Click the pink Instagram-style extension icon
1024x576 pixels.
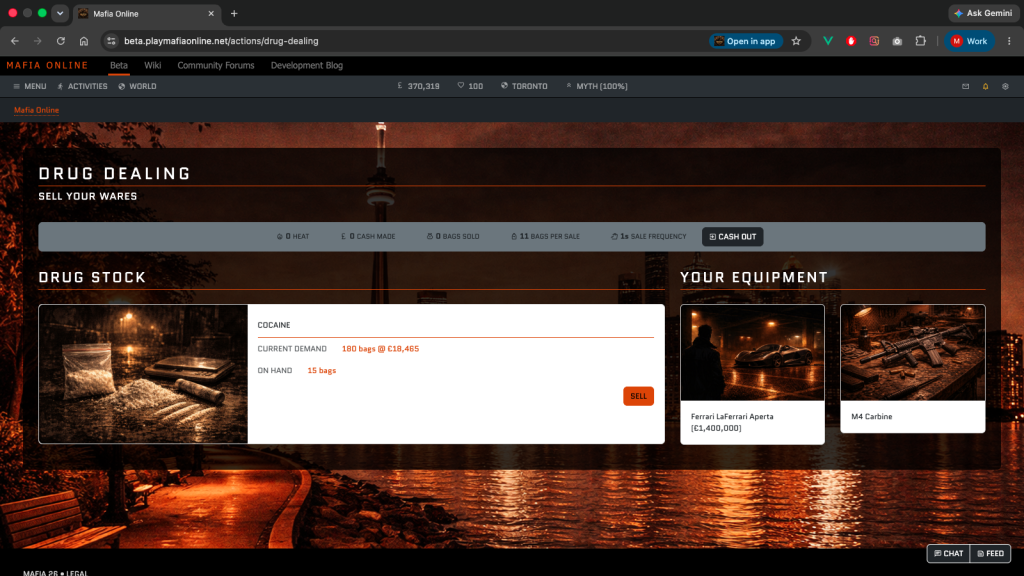pos(874,40)
